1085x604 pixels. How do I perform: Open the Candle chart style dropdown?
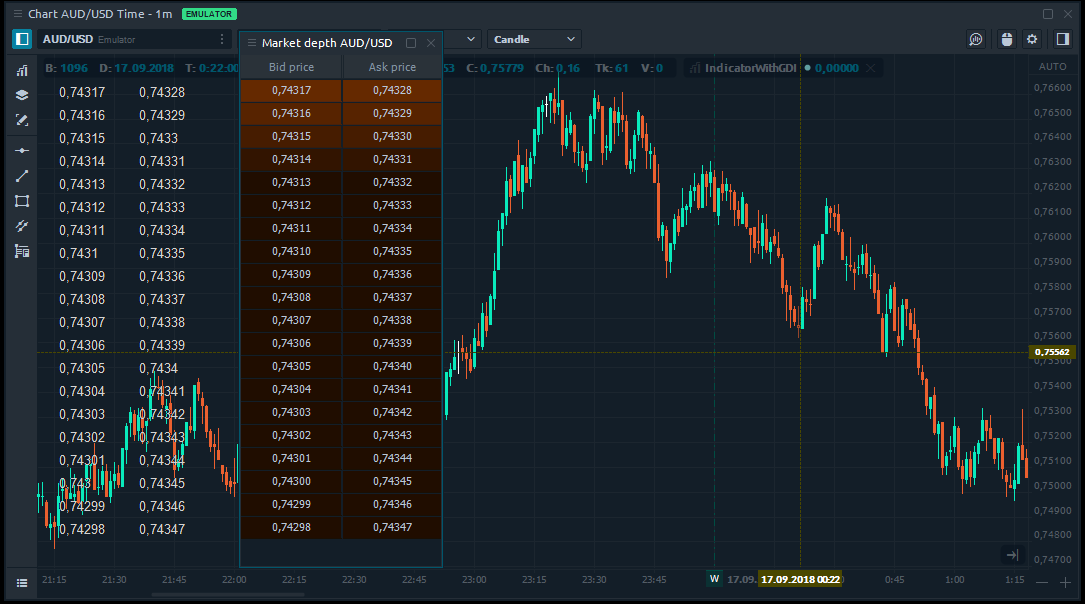pyautogui.click(x=534, y=39)
